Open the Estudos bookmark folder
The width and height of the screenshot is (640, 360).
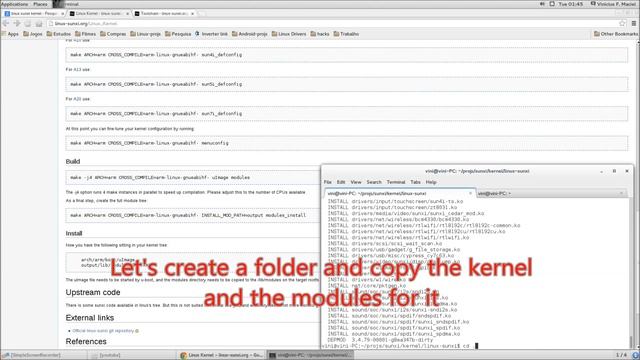pyautogui.click(x=58, y=34)
